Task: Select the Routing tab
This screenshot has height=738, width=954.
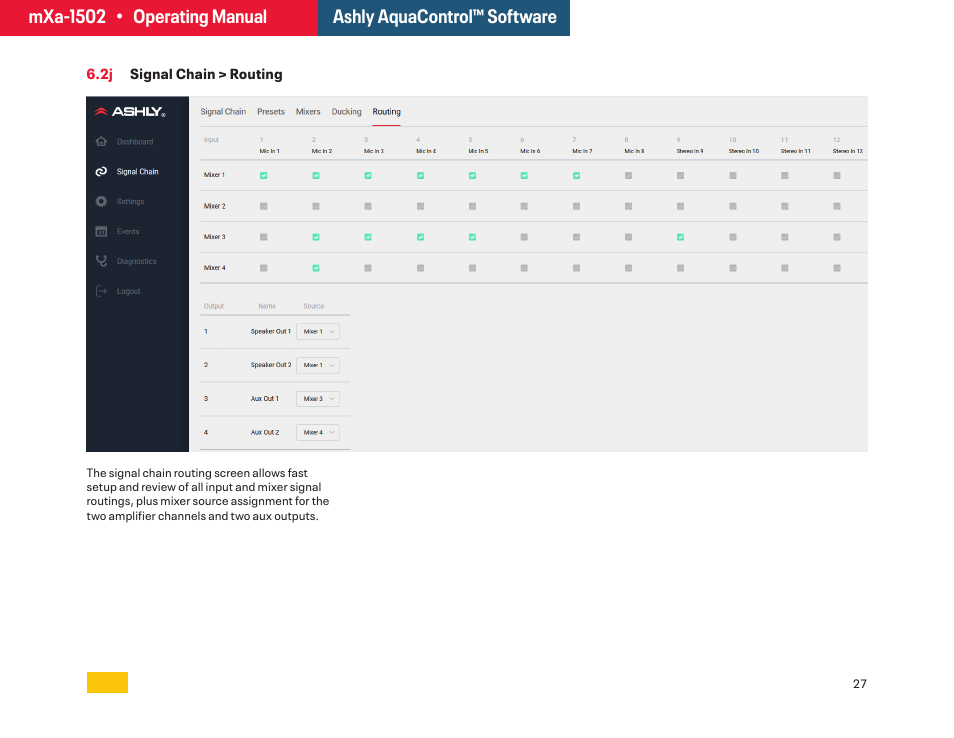Action: pyautogui.click(x=386, y=112)
